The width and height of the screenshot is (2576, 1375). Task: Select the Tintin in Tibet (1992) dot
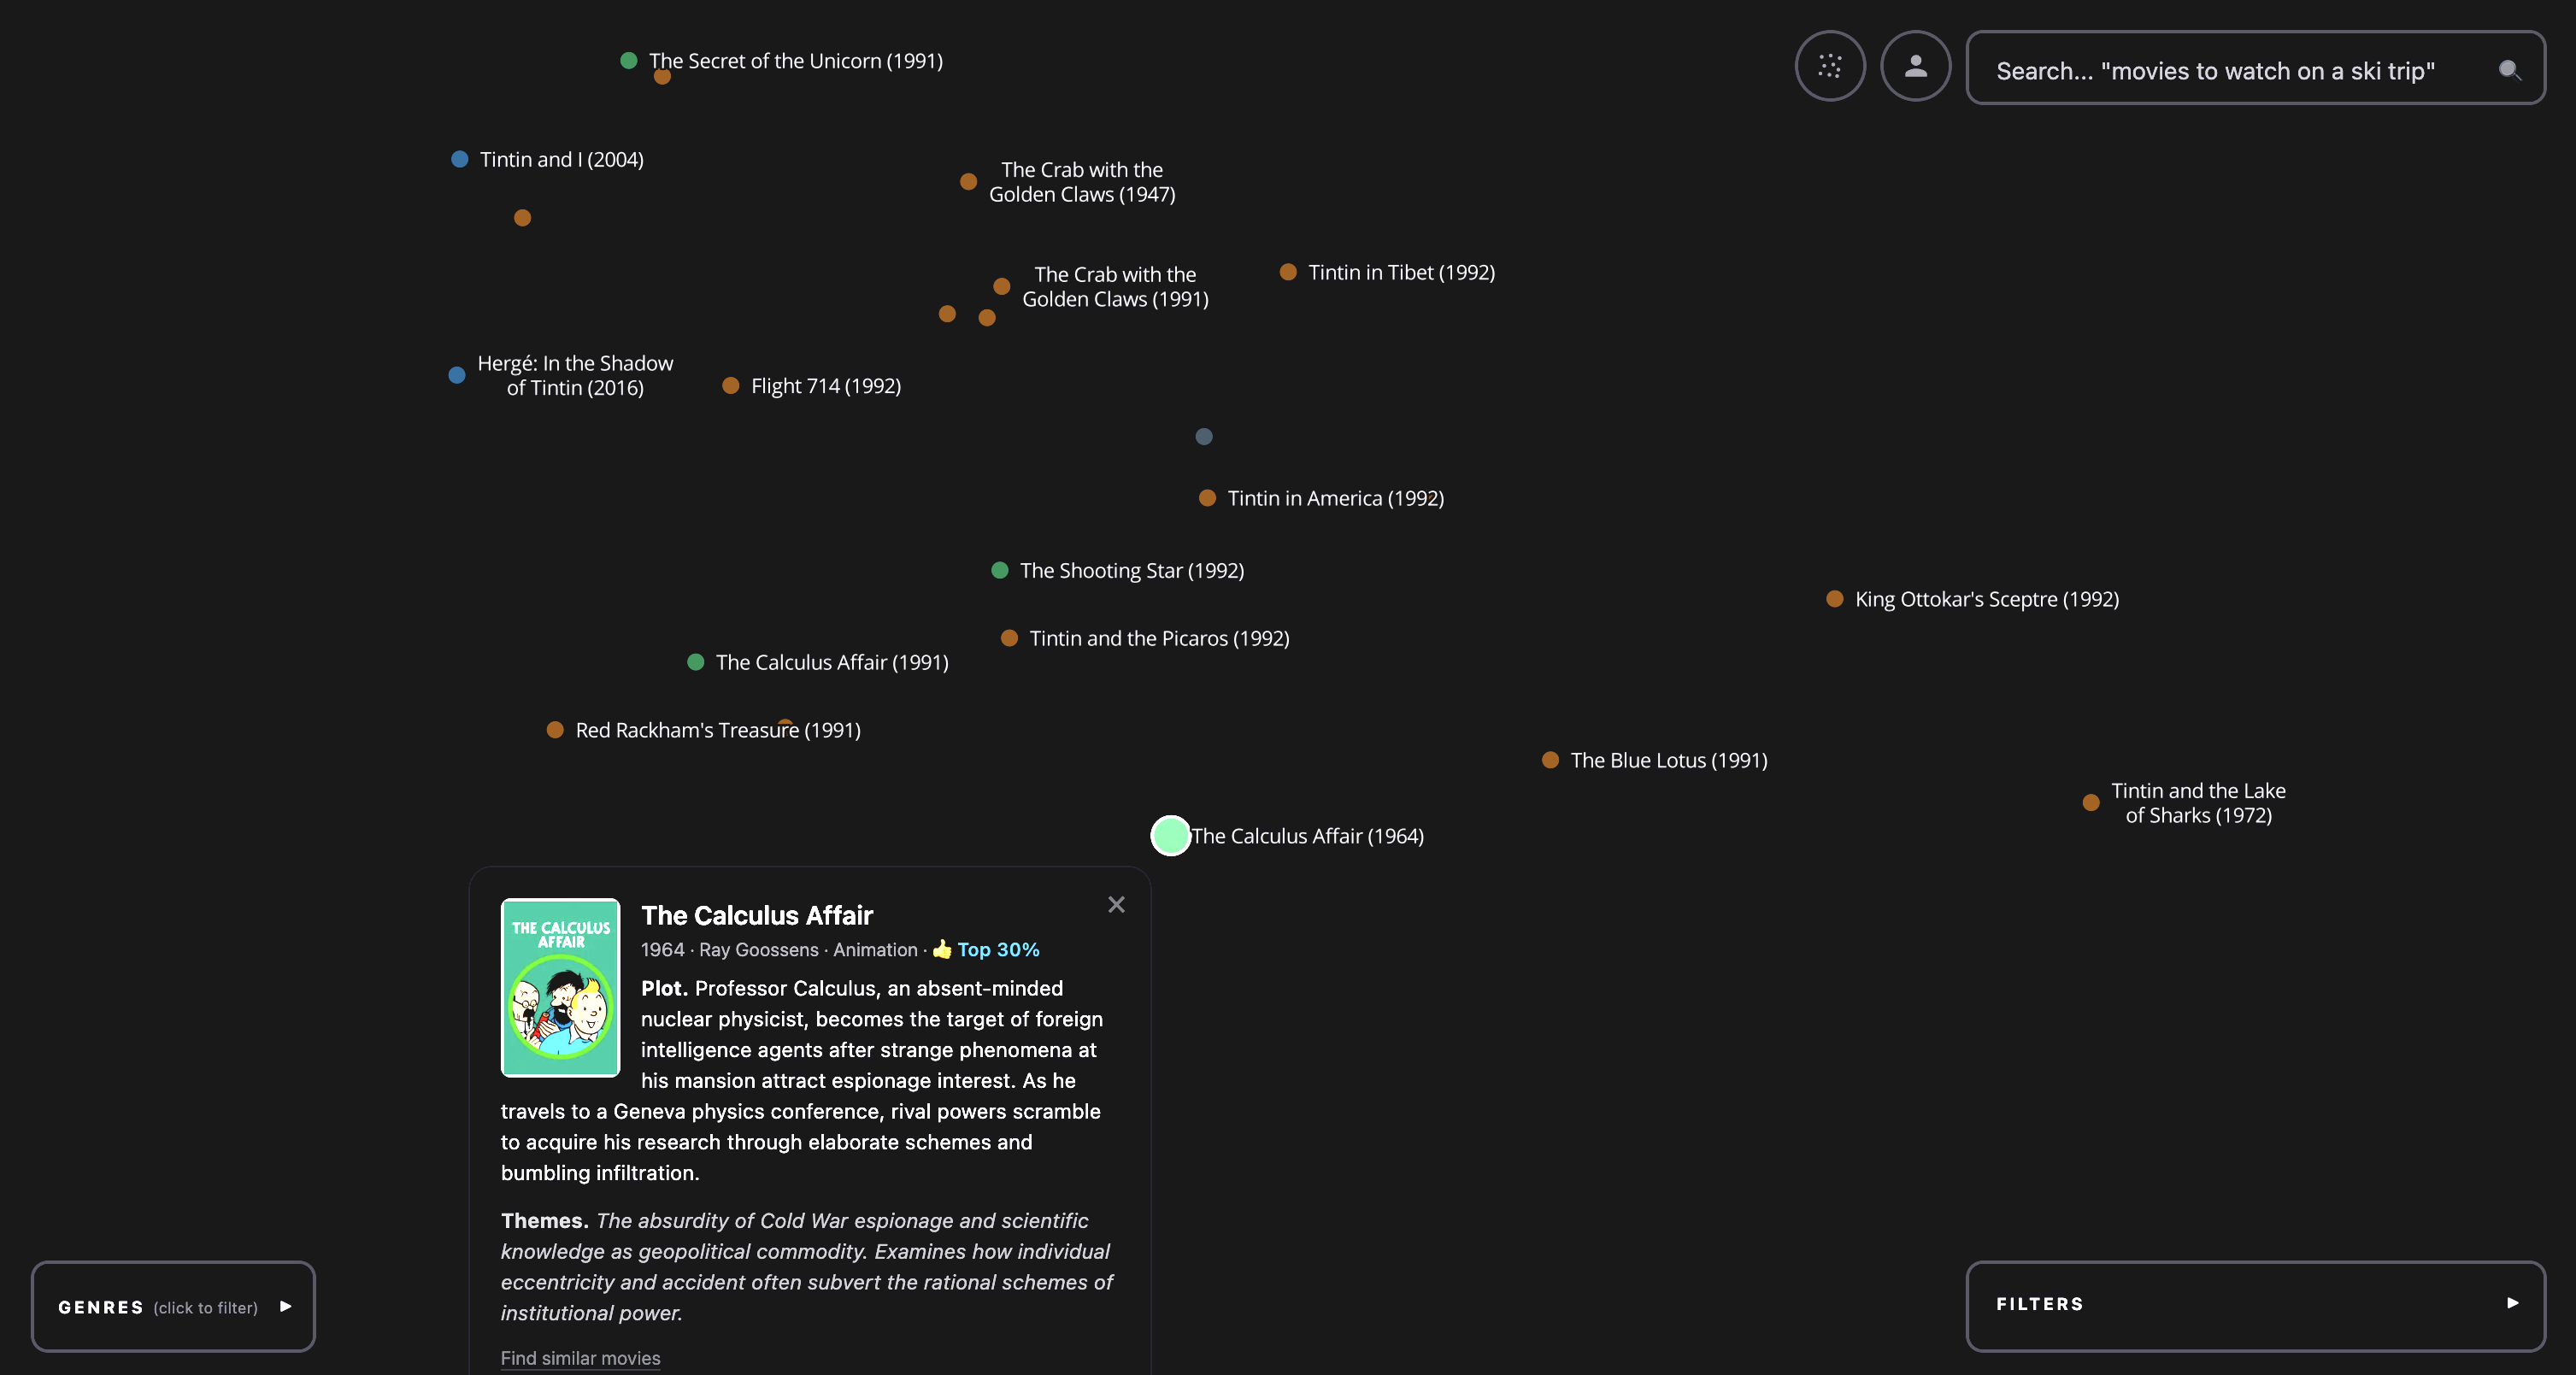pyautogui.click(x=1288, y=272)
